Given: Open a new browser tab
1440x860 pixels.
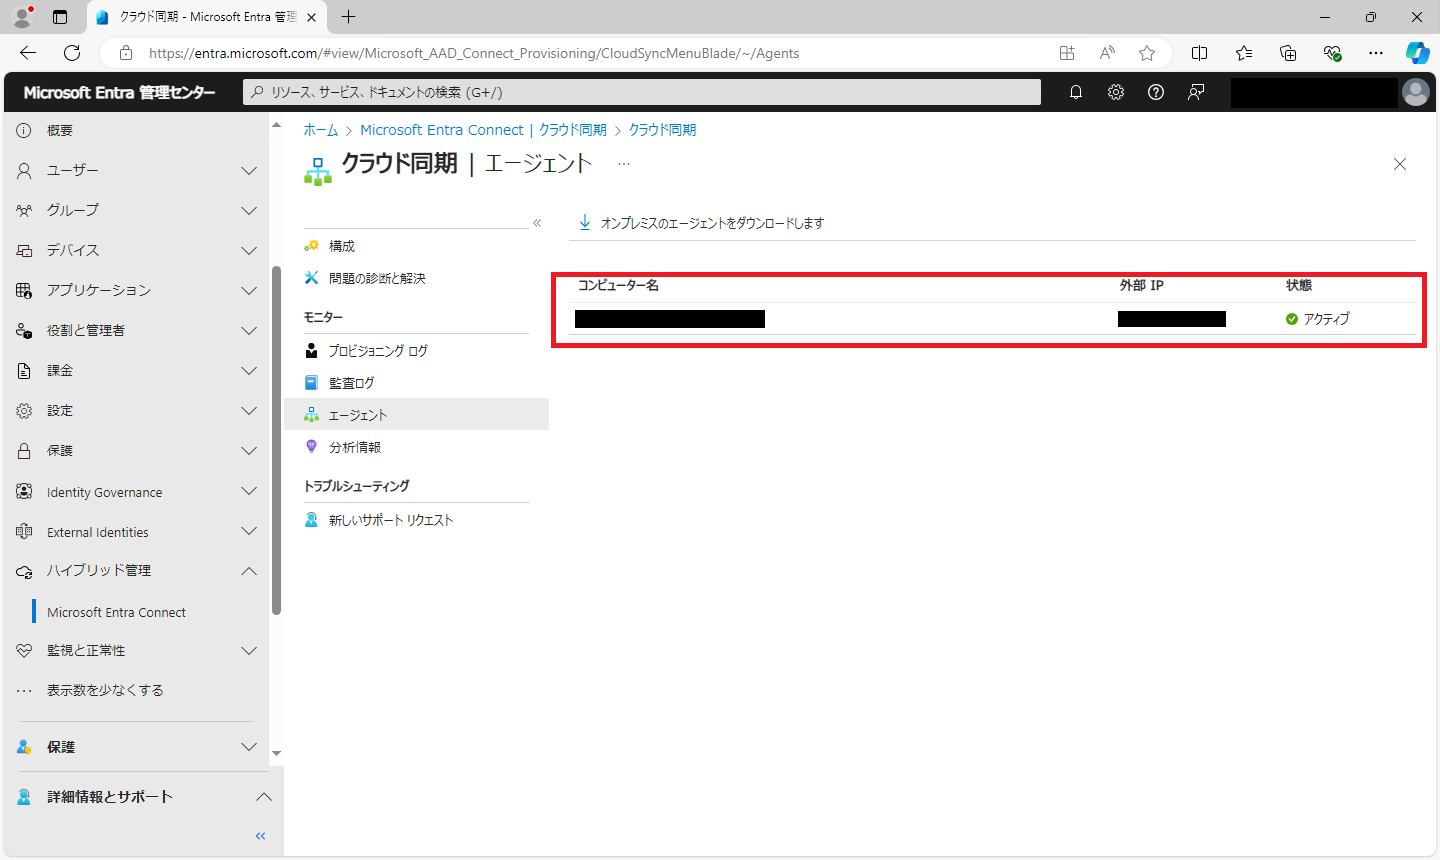Looking at the screenshot, I should pyautogui.click(x=348, y=17).
